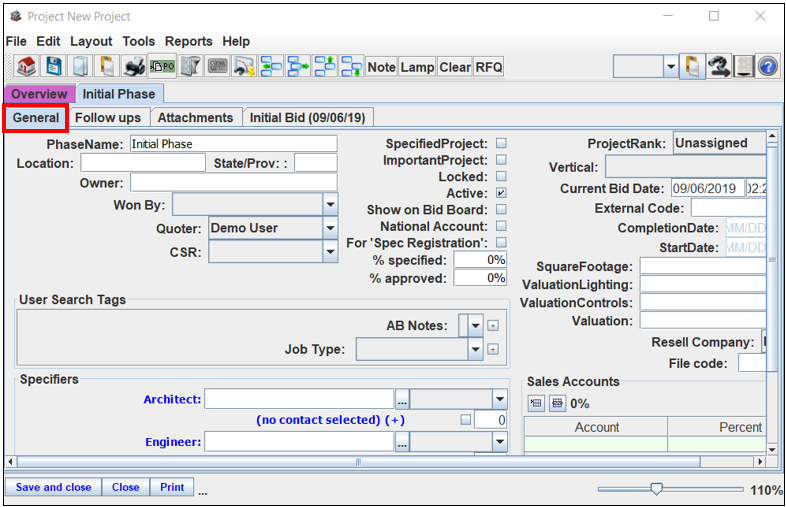Click the Clear toolbar button

455,67
